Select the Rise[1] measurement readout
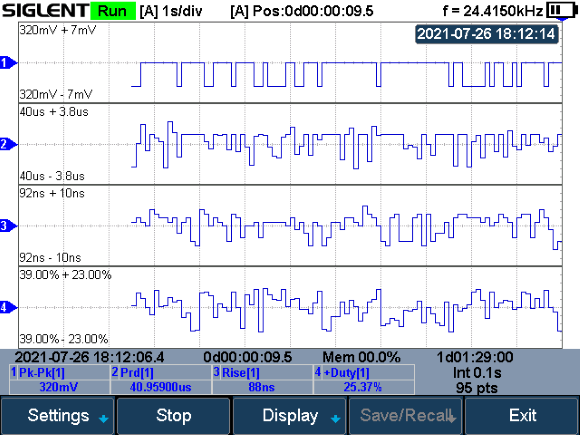This screenshot has height=435, width=580. click(x=262, y=380)
